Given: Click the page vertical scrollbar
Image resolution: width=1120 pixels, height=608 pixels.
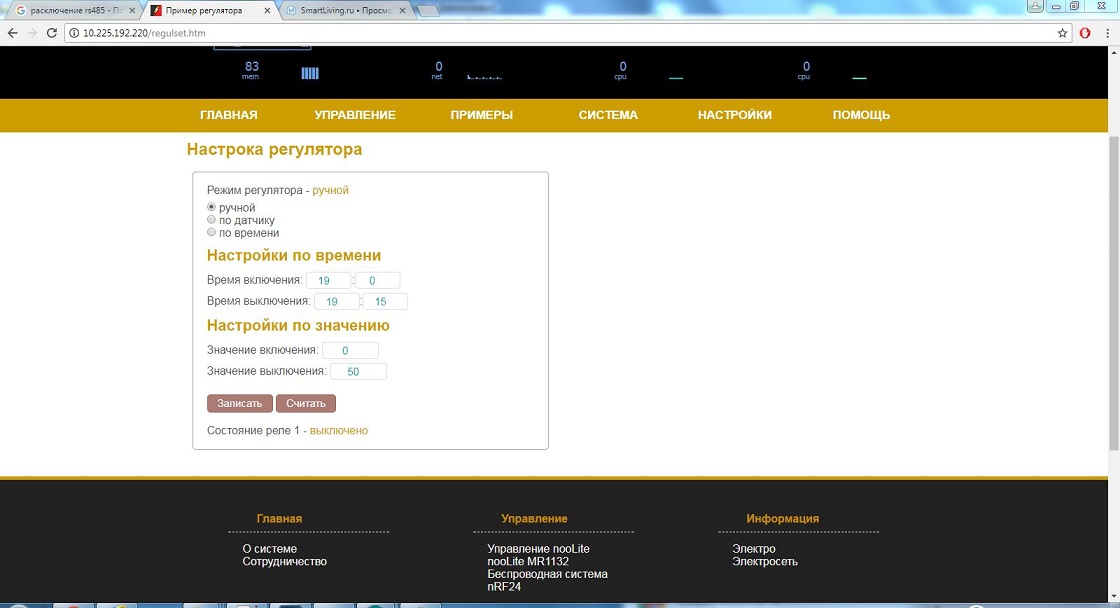Looking at the screenshot, I should (1113, 300).
